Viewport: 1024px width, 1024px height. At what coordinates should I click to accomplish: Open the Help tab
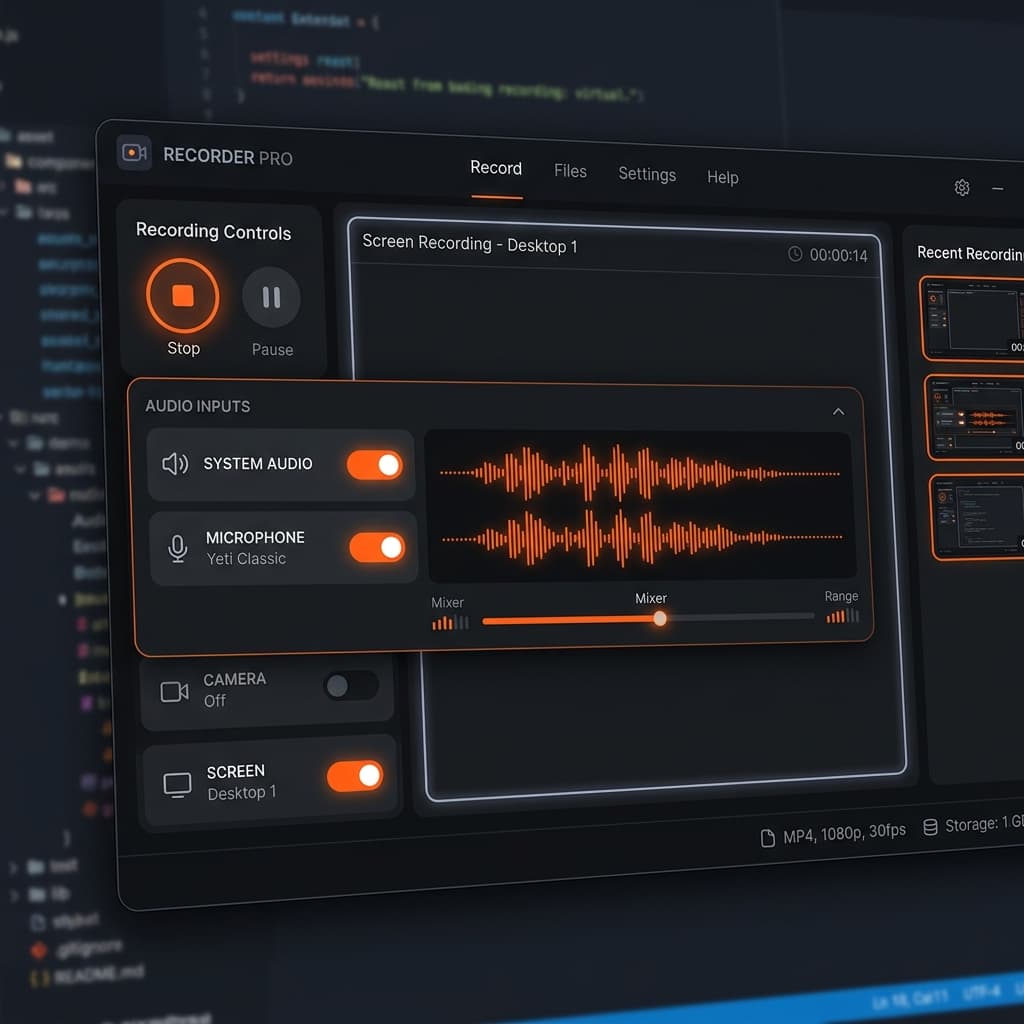click(x=722, y=178)
